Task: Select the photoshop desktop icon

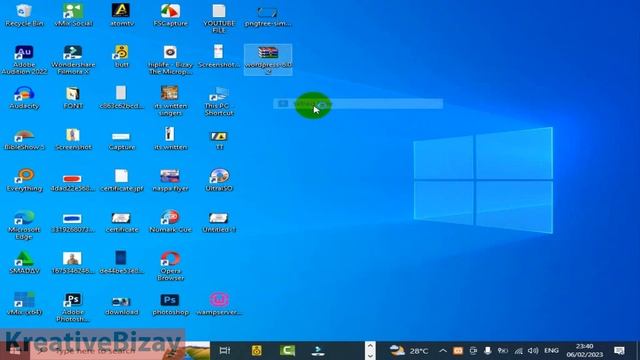Action: 170,304
